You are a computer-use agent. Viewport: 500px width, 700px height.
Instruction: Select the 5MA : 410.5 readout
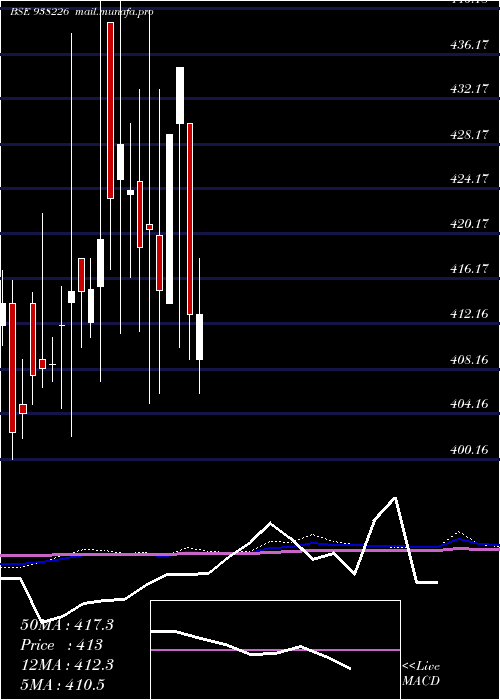coord(62,685)
